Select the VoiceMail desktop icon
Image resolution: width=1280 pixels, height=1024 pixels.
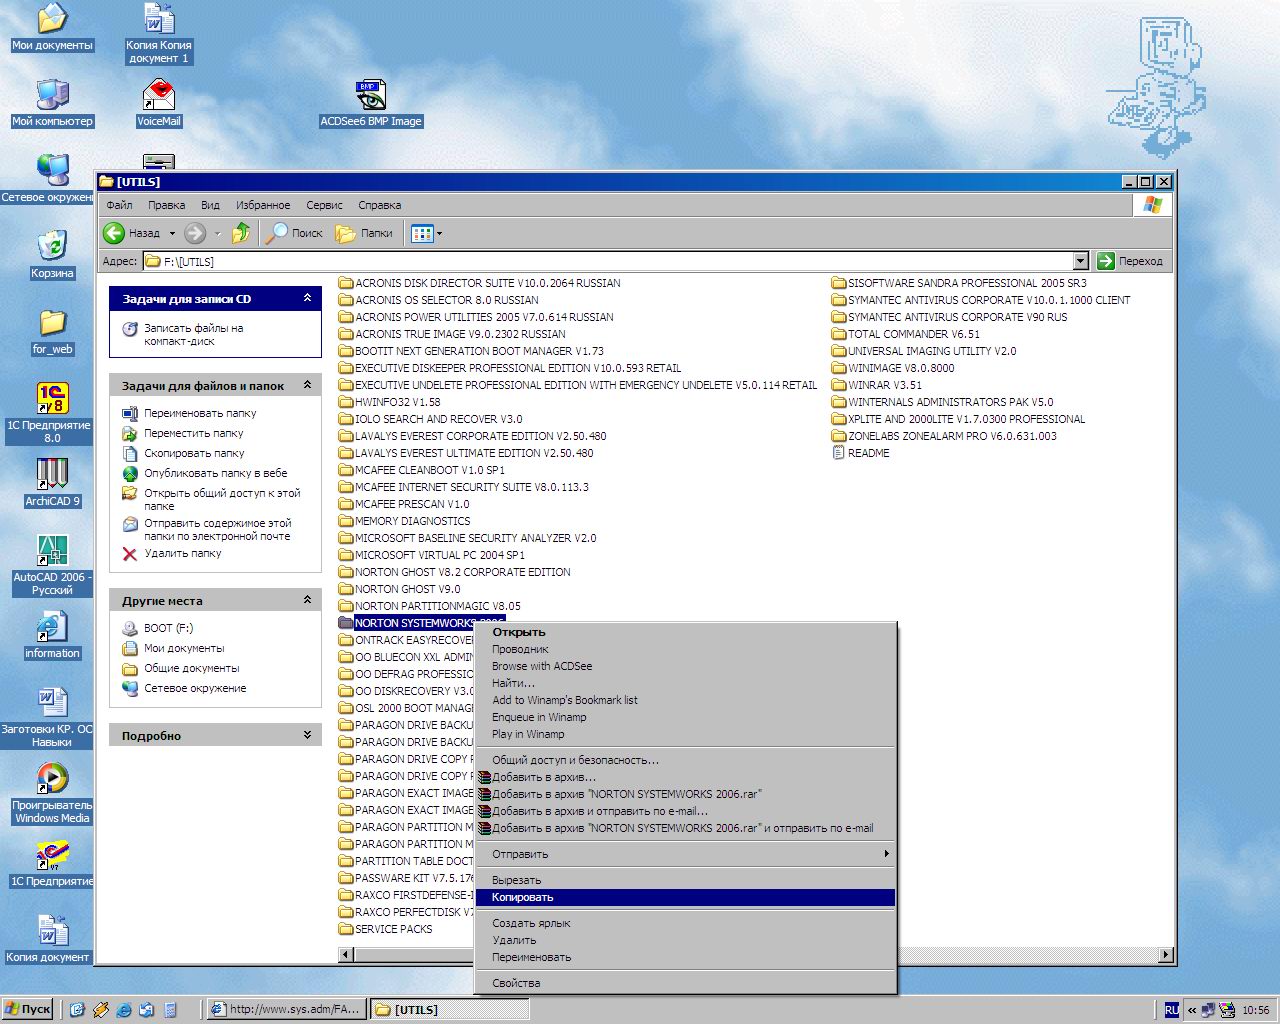point(159,103)
